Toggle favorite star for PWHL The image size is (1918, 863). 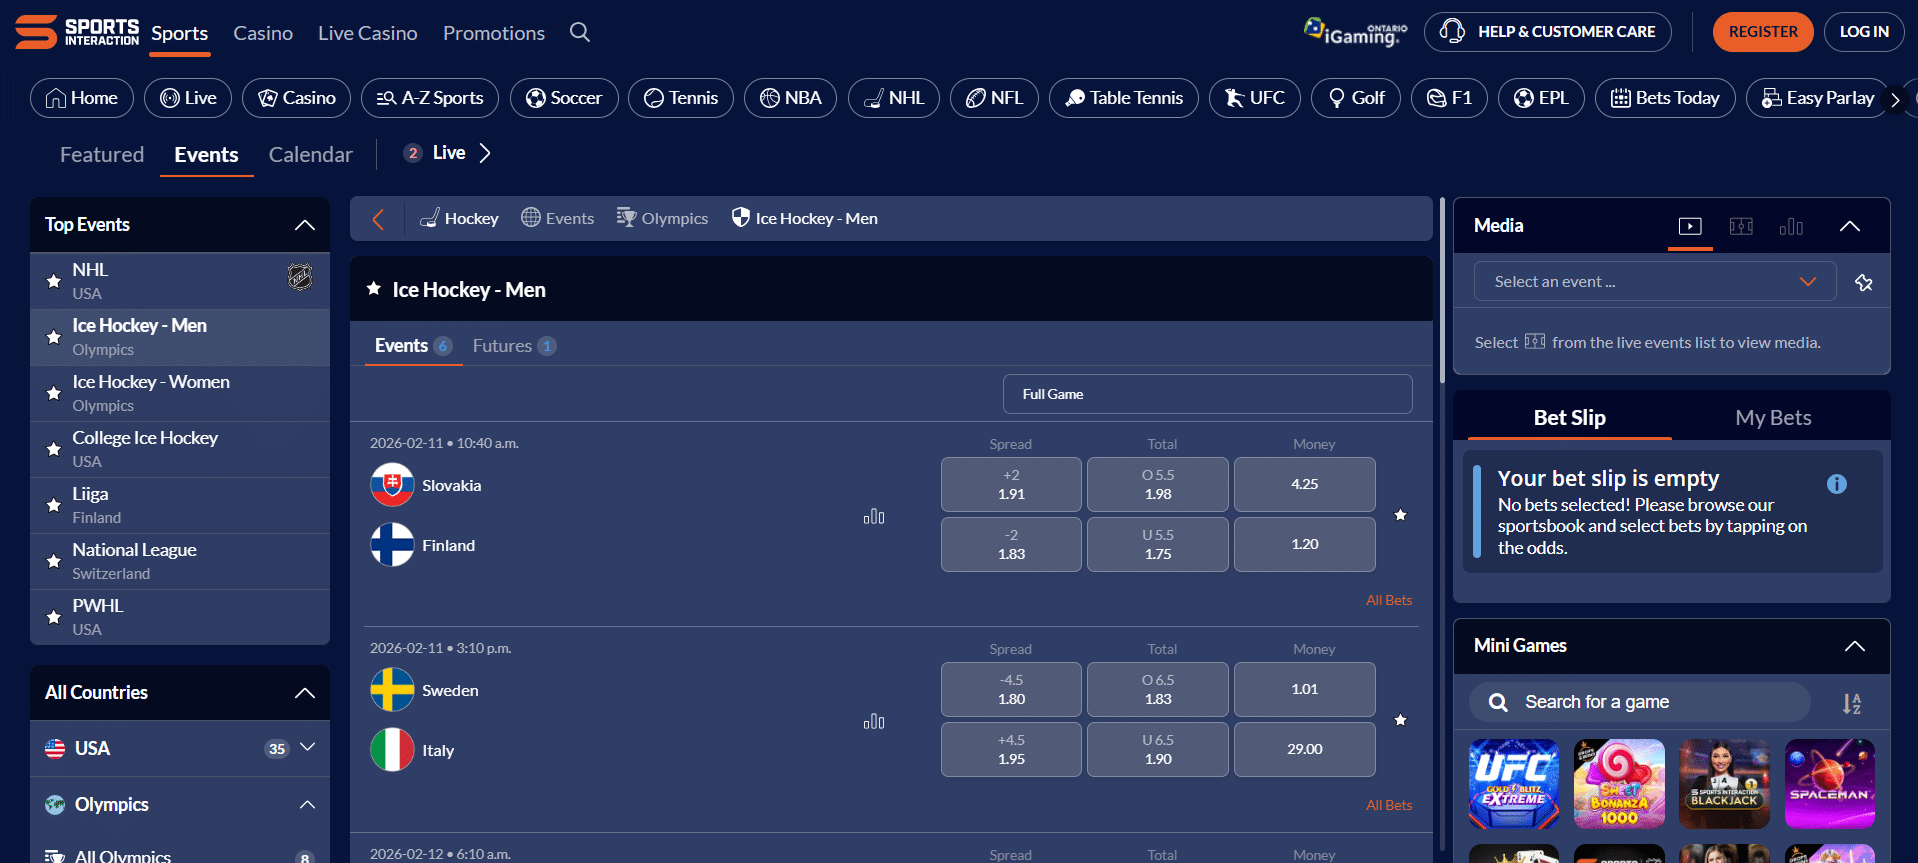click(54, 618)
